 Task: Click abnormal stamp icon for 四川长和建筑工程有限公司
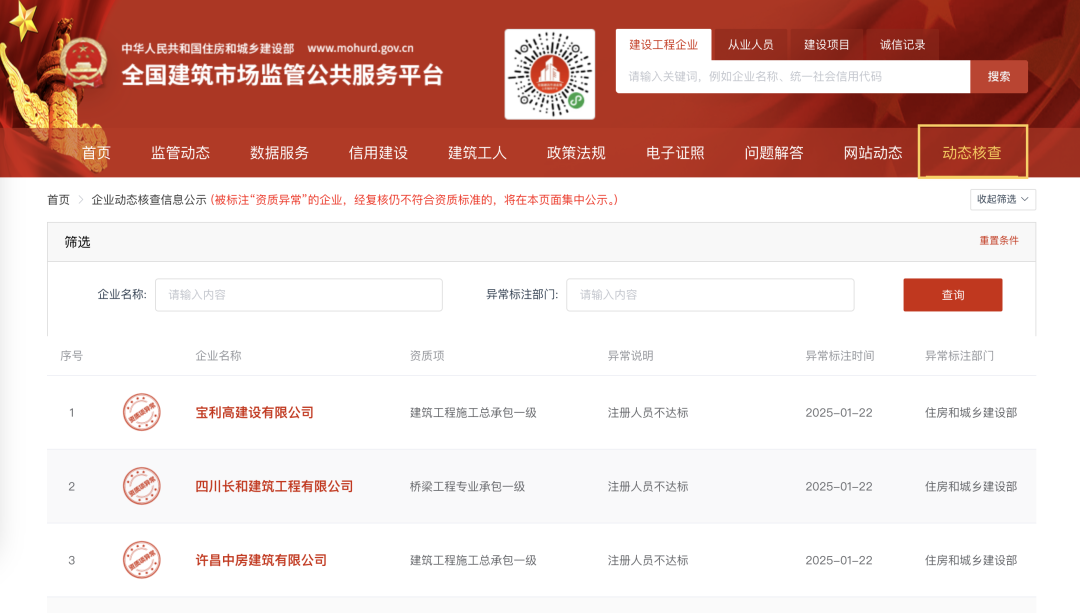tap(141, 486)
